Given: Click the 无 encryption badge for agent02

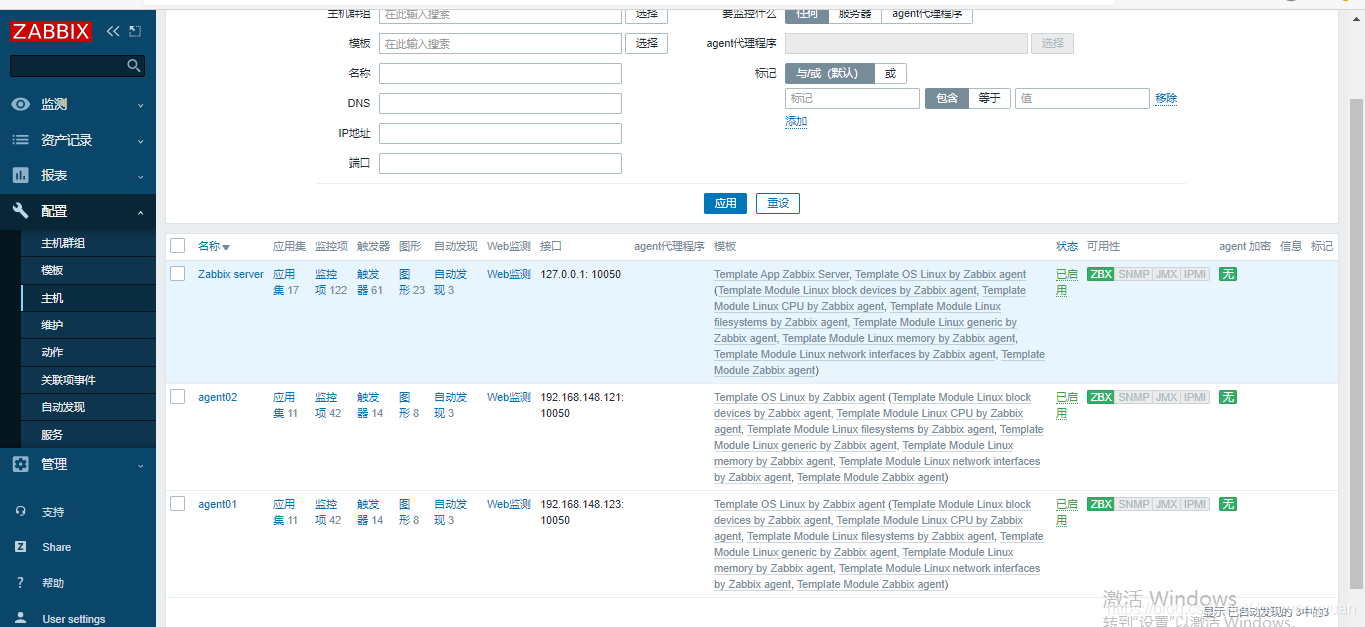Looking at the screenshot, I should [x=1228, y=397].
